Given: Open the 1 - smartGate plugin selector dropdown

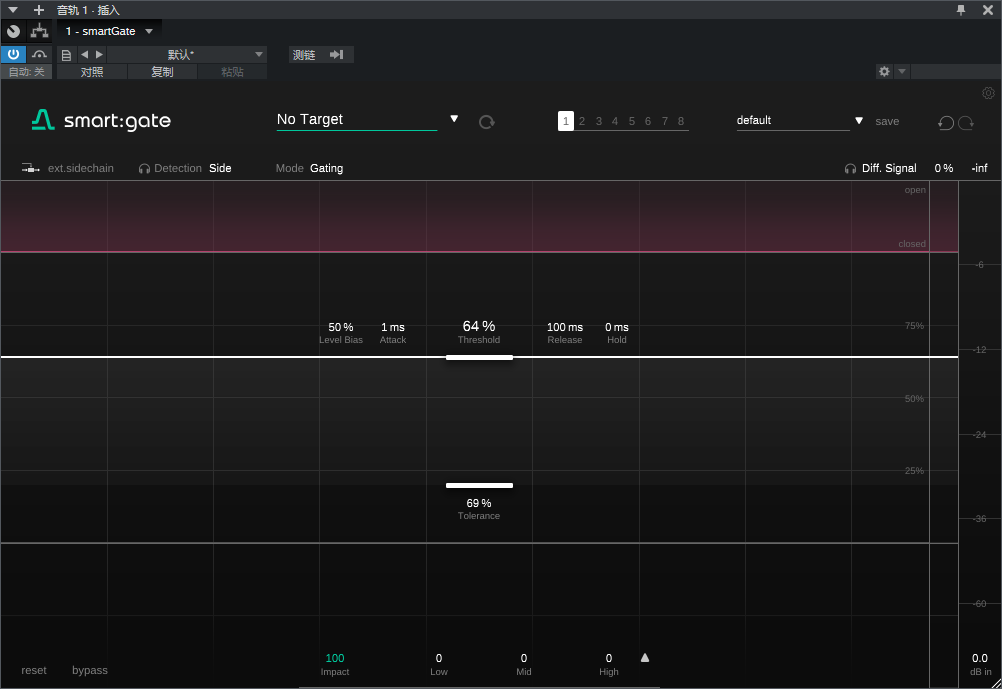Looking at the screenshot, I should point(109,31).
